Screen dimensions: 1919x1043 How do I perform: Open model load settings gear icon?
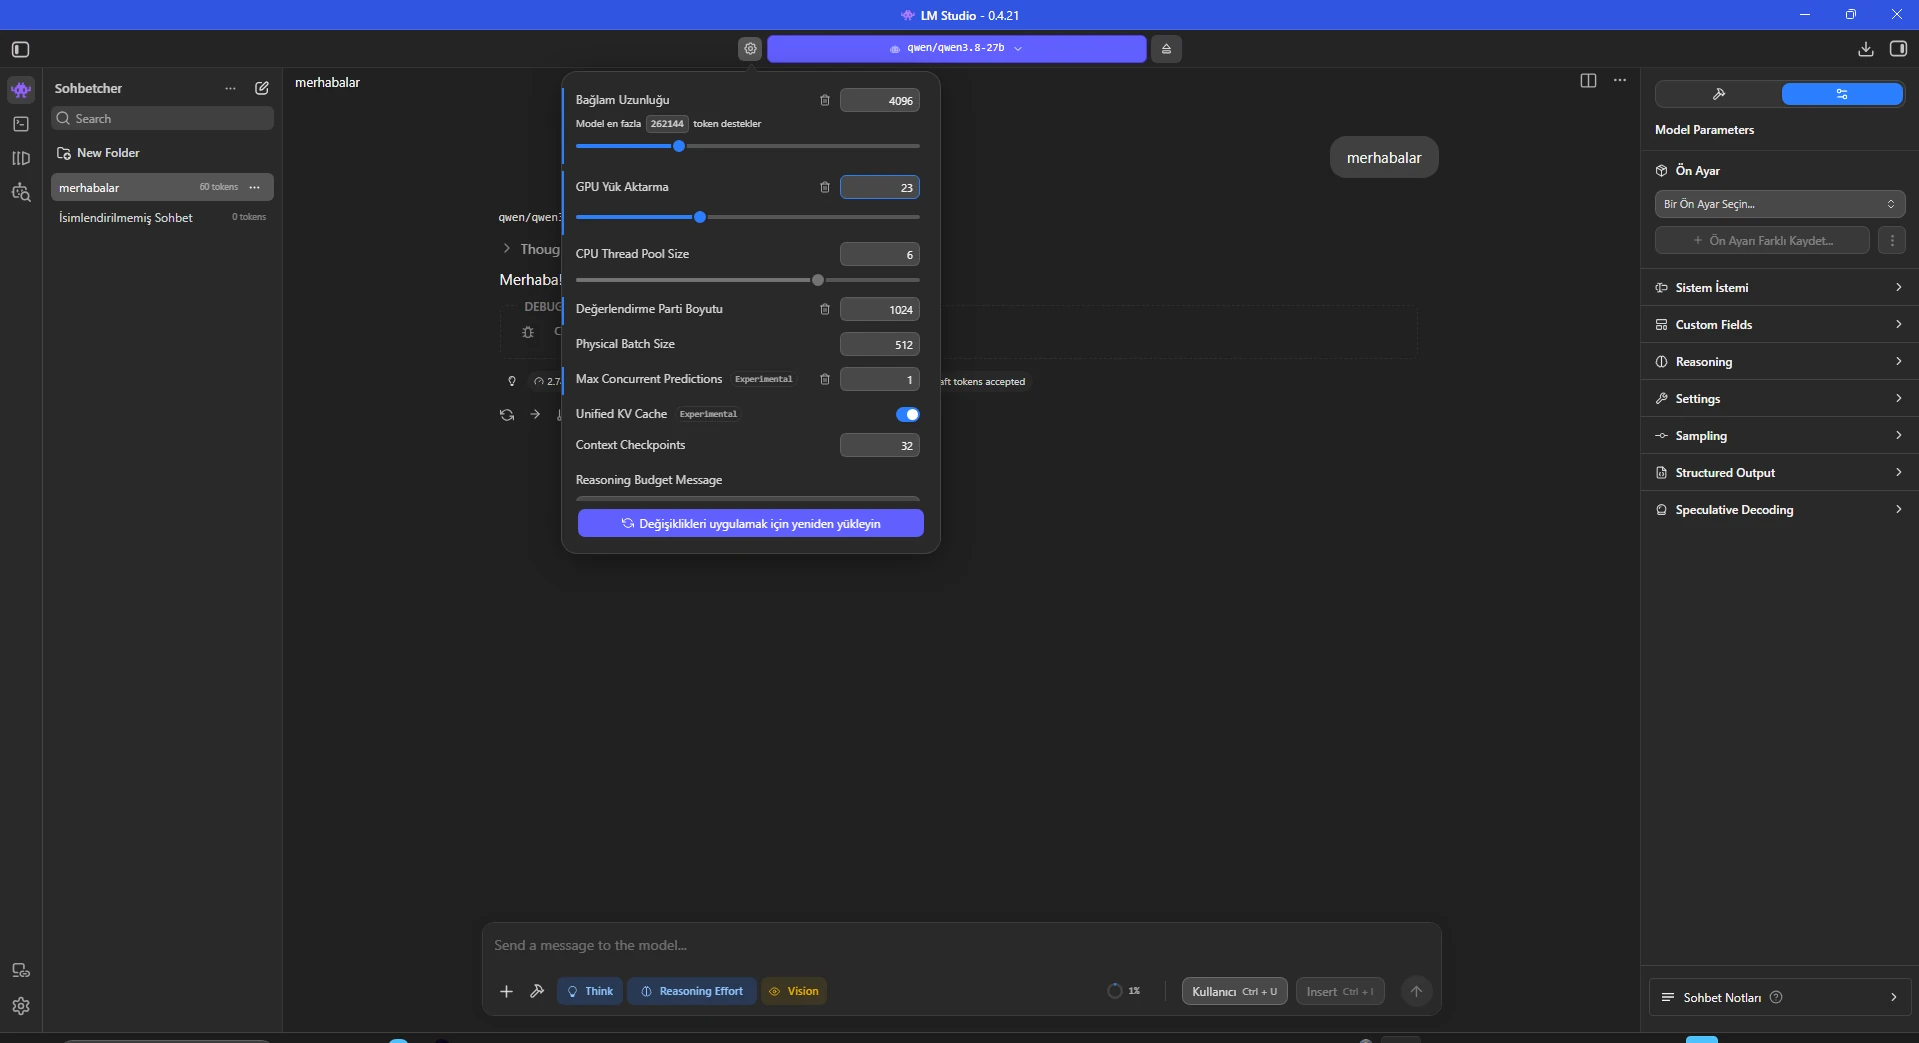click(x=750, y=48)
